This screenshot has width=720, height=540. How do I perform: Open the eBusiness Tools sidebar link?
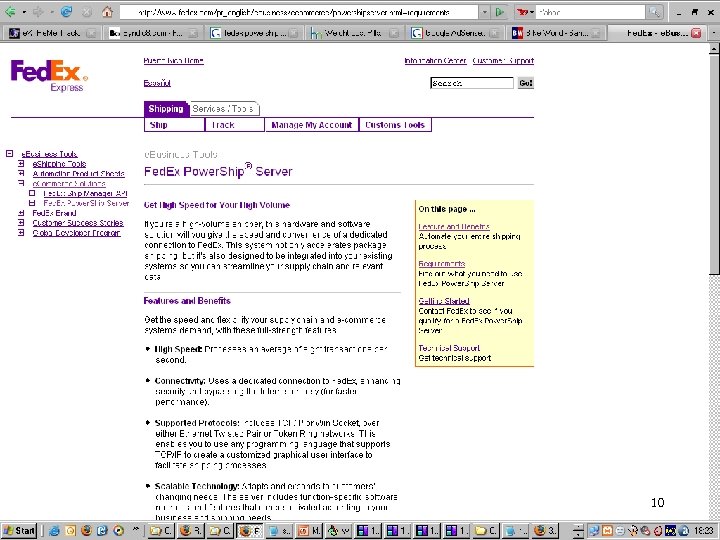tap(49, 154)
